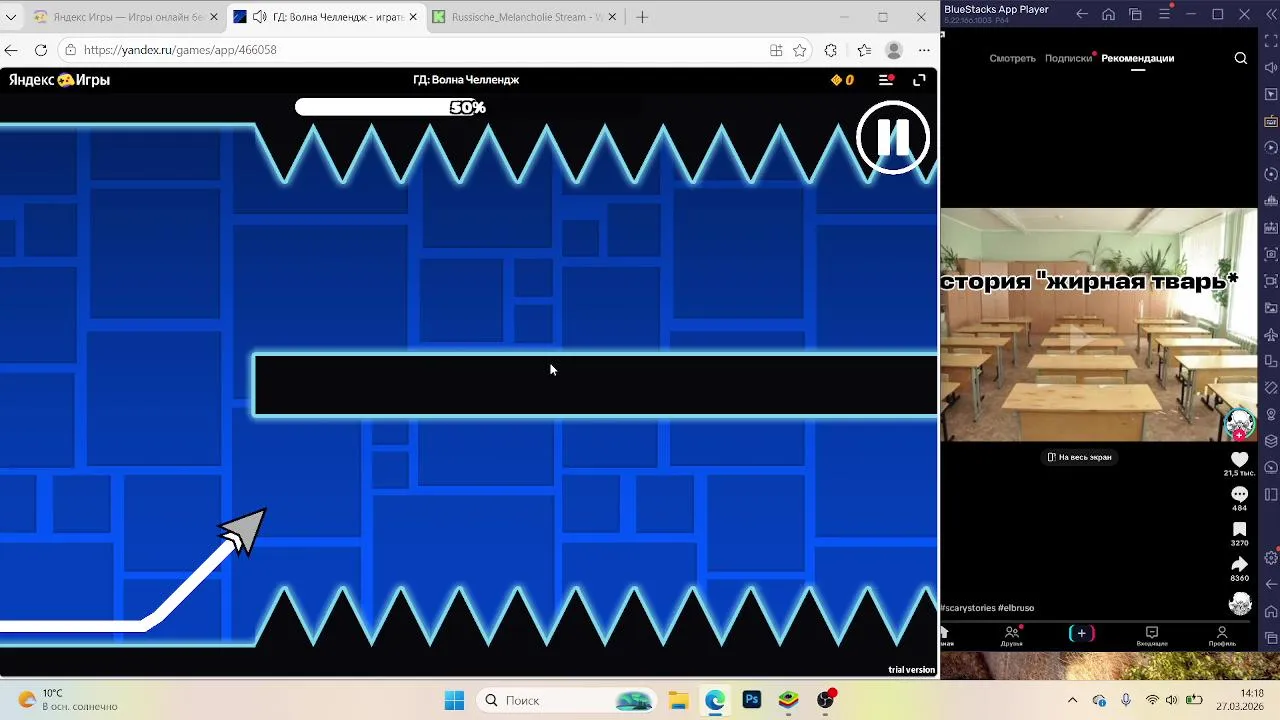The height and width of the screenshot is (720, 1280).
Task: Open BlueStacks from the taskbar
Action: [x=789, y=700]
